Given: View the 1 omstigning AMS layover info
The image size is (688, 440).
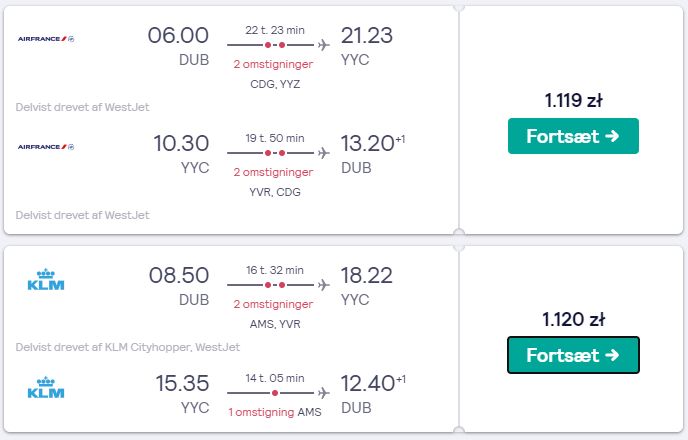Looking at the screenshot, I should click(x=275, y=412).
